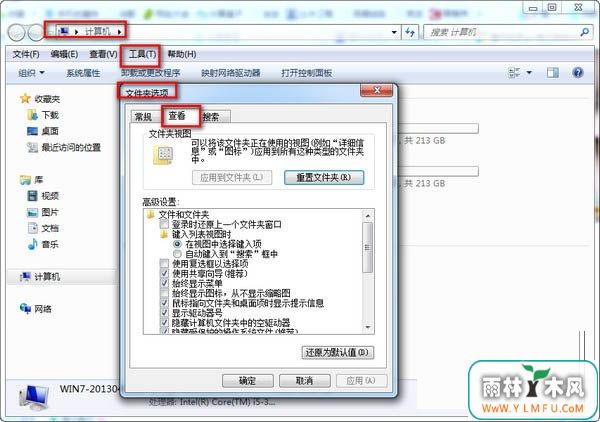Open the 文档 library icon
600x422 pixels.
33,228
